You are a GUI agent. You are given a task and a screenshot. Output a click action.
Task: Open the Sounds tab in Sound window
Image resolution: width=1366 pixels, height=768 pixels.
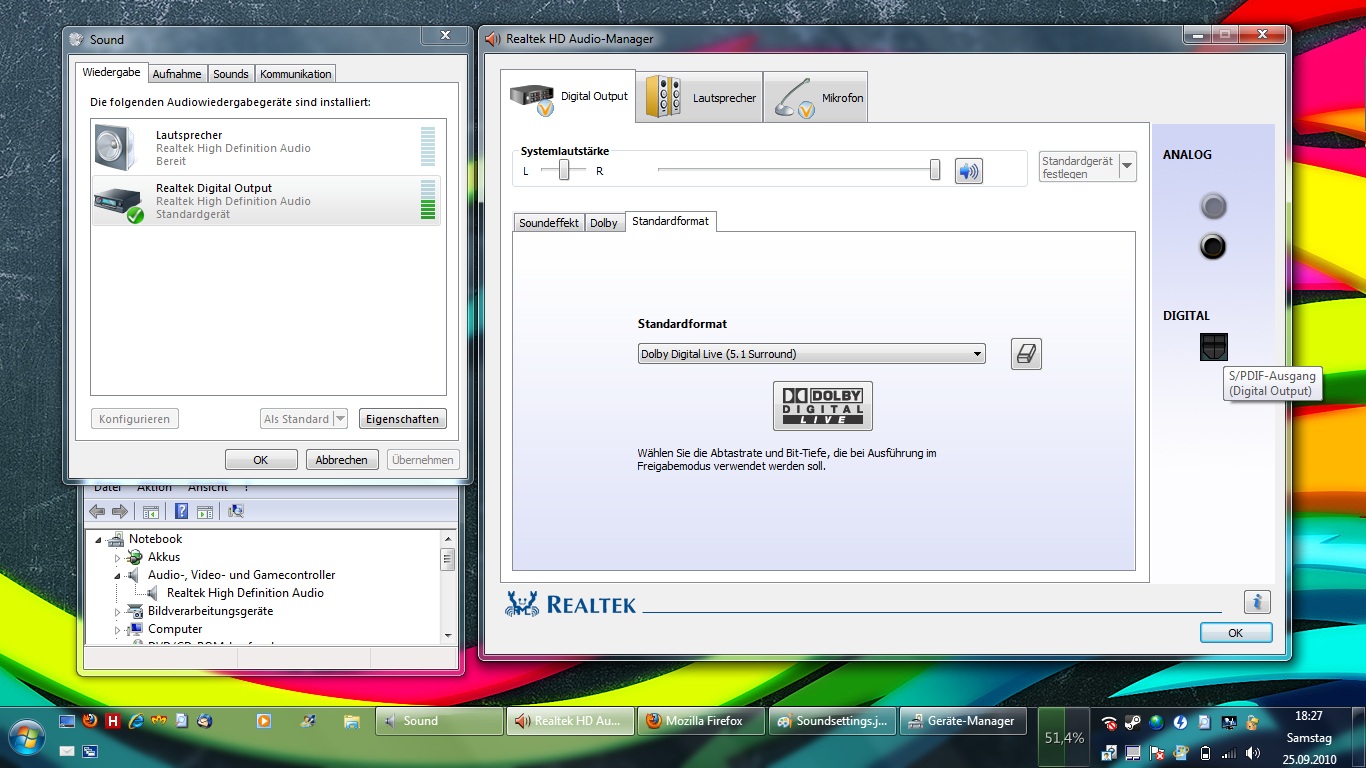point(231,74)
